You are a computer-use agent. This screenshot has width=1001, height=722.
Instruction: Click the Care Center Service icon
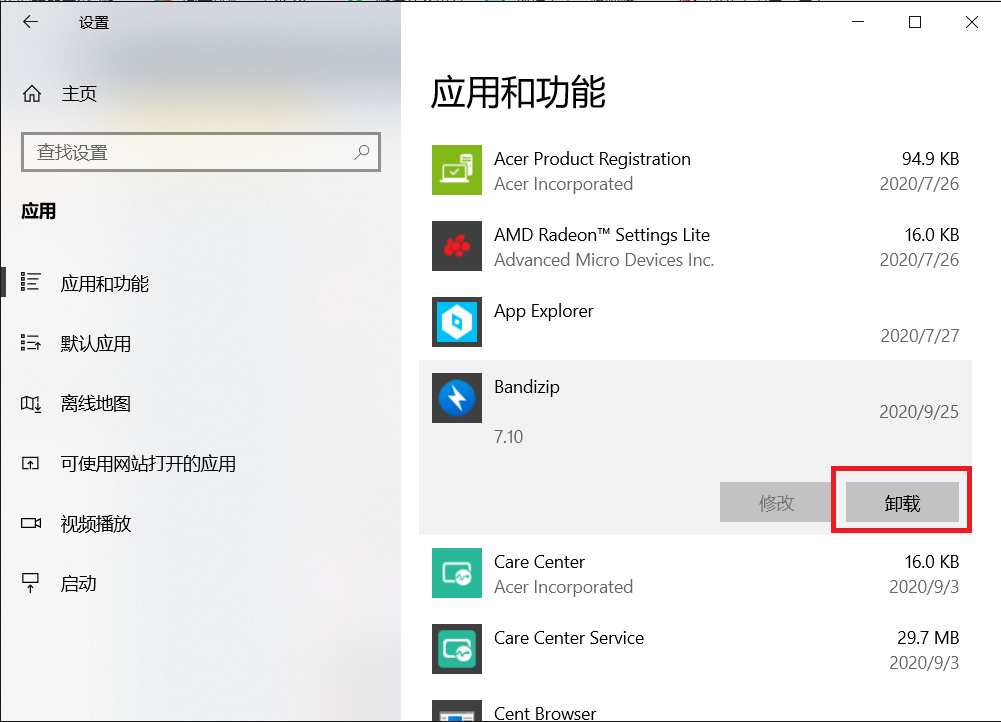pyautogui.click(x=456, y=649)
